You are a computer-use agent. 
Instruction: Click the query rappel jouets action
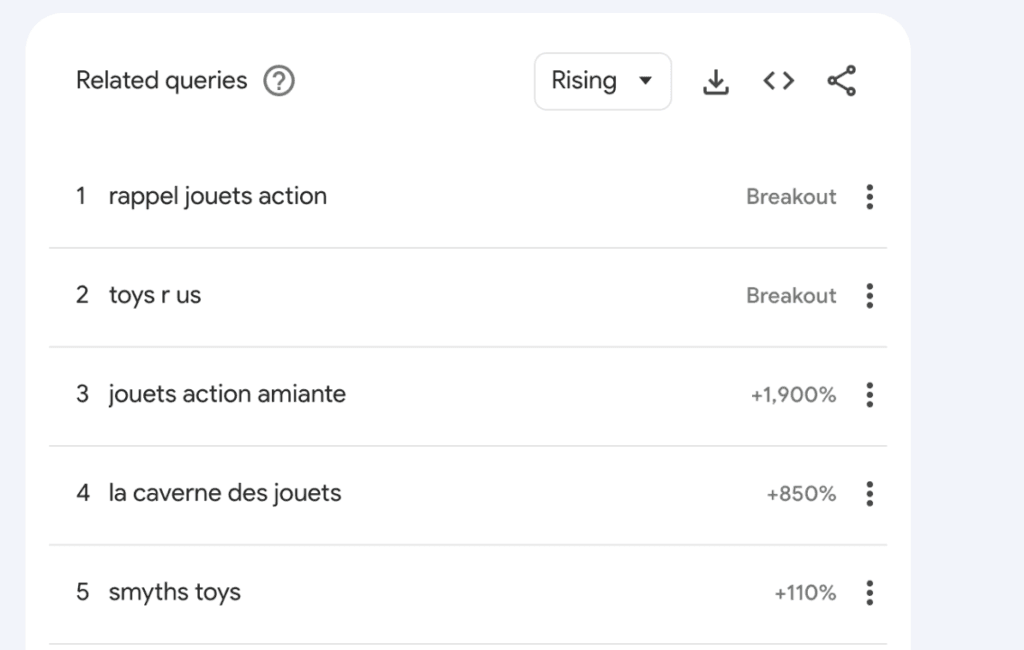(217, 196)
